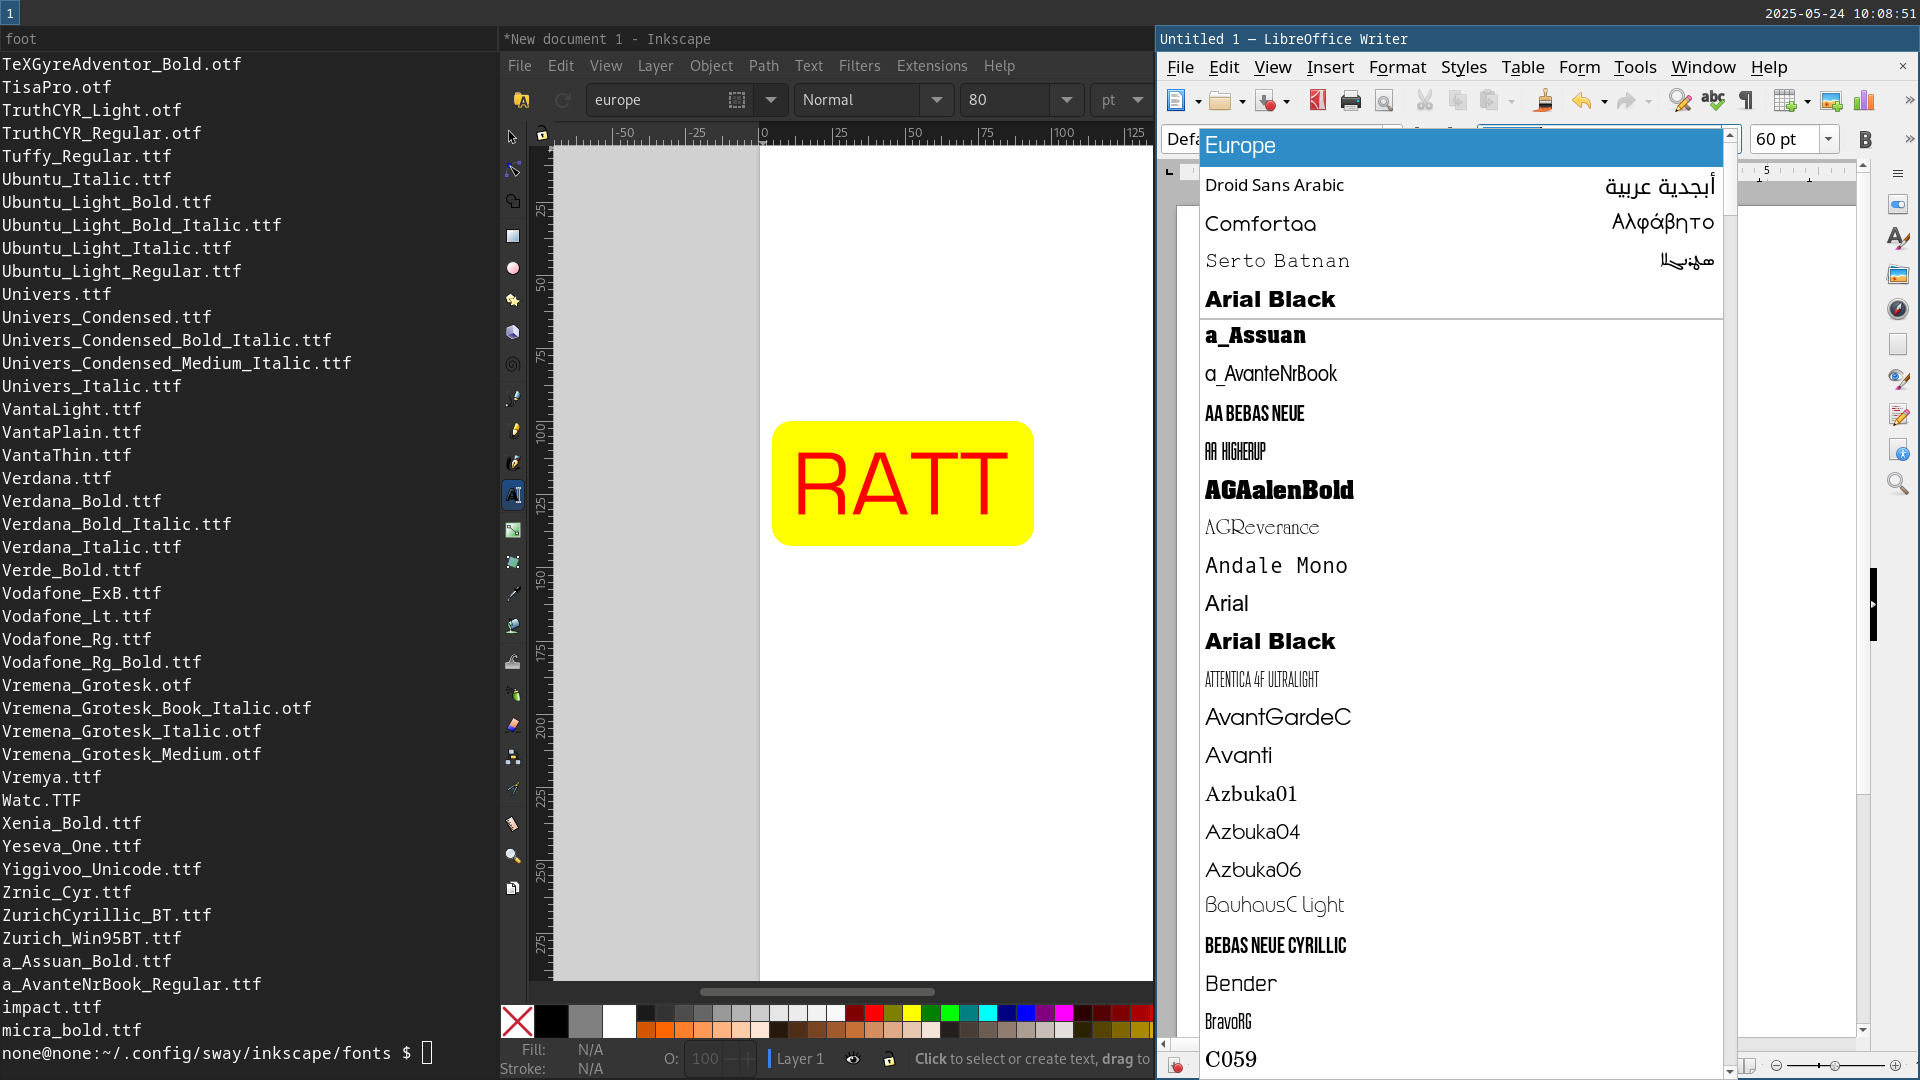The width and height of the screenshot is (1920, 1080).
Task: Pick the spiral tool
Action: (513, 365)
